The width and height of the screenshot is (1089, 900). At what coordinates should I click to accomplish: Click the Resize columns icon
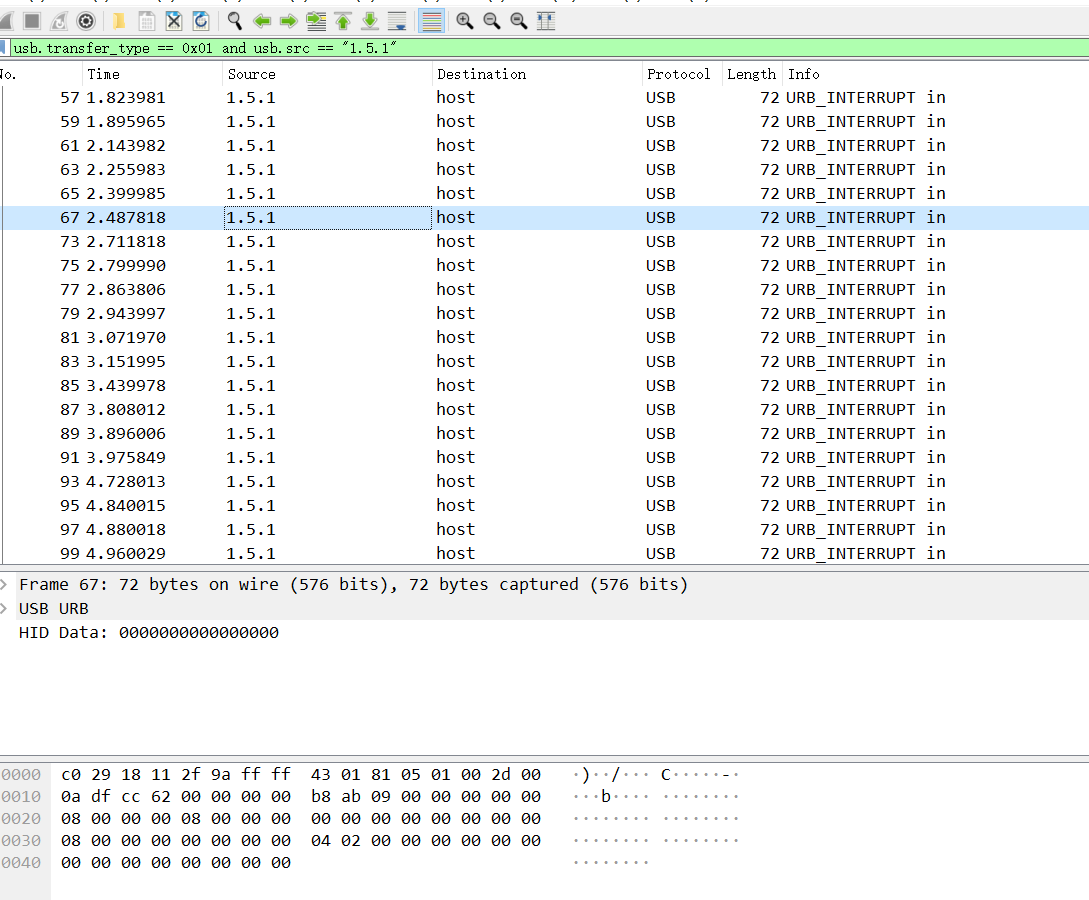(546, 20)
